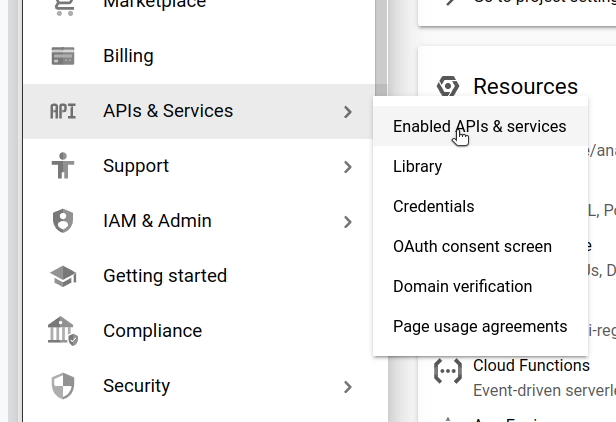616x422 pixels.
Task: Open Page usage agreements
Action: (x=480, y=327)
